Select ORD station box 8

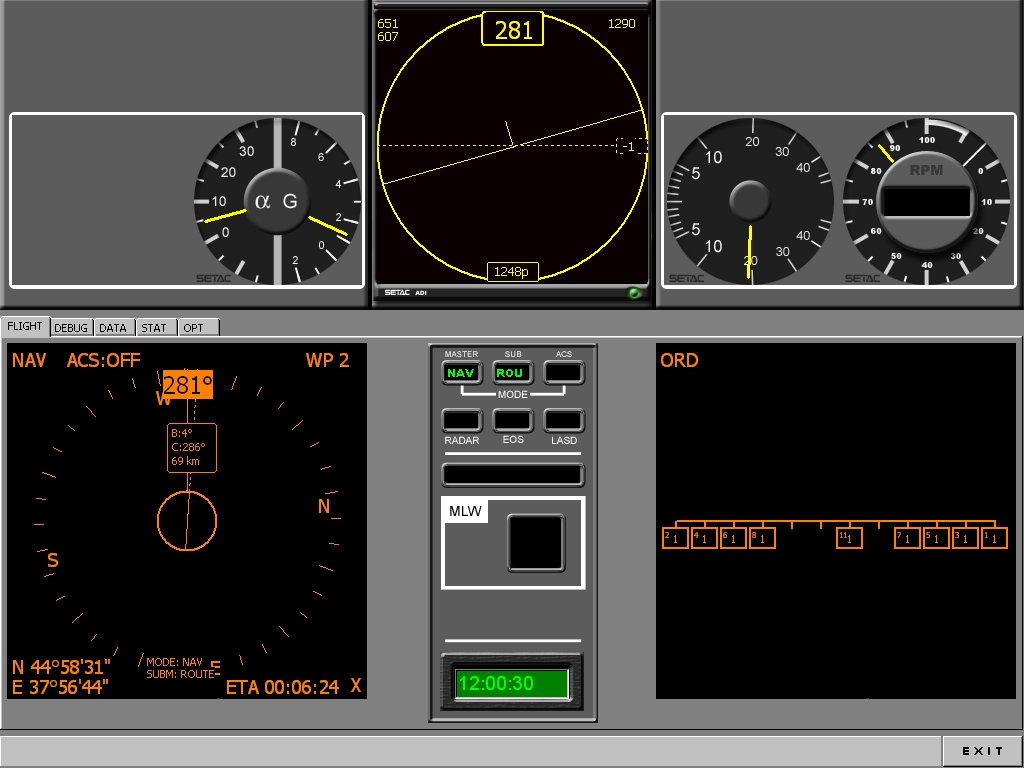pyautogui.click(x=762, y=538)
